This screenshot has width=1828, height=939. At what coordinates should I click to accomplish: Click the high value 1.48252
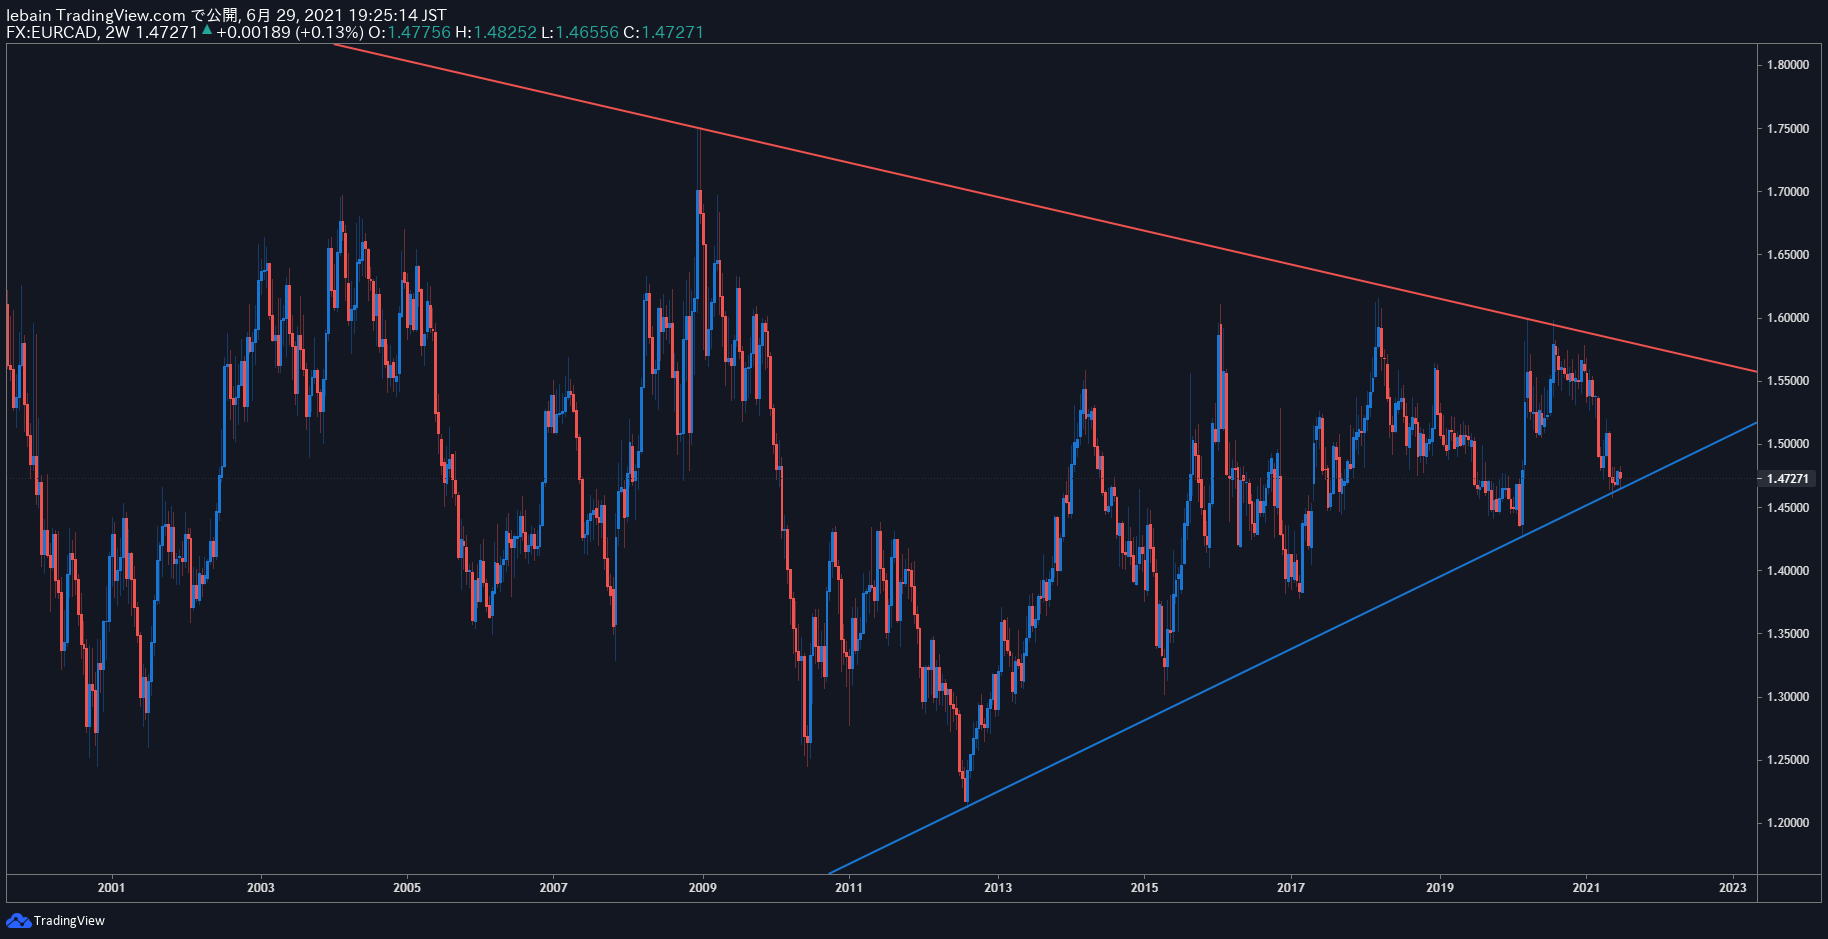[x=505, y=32]
